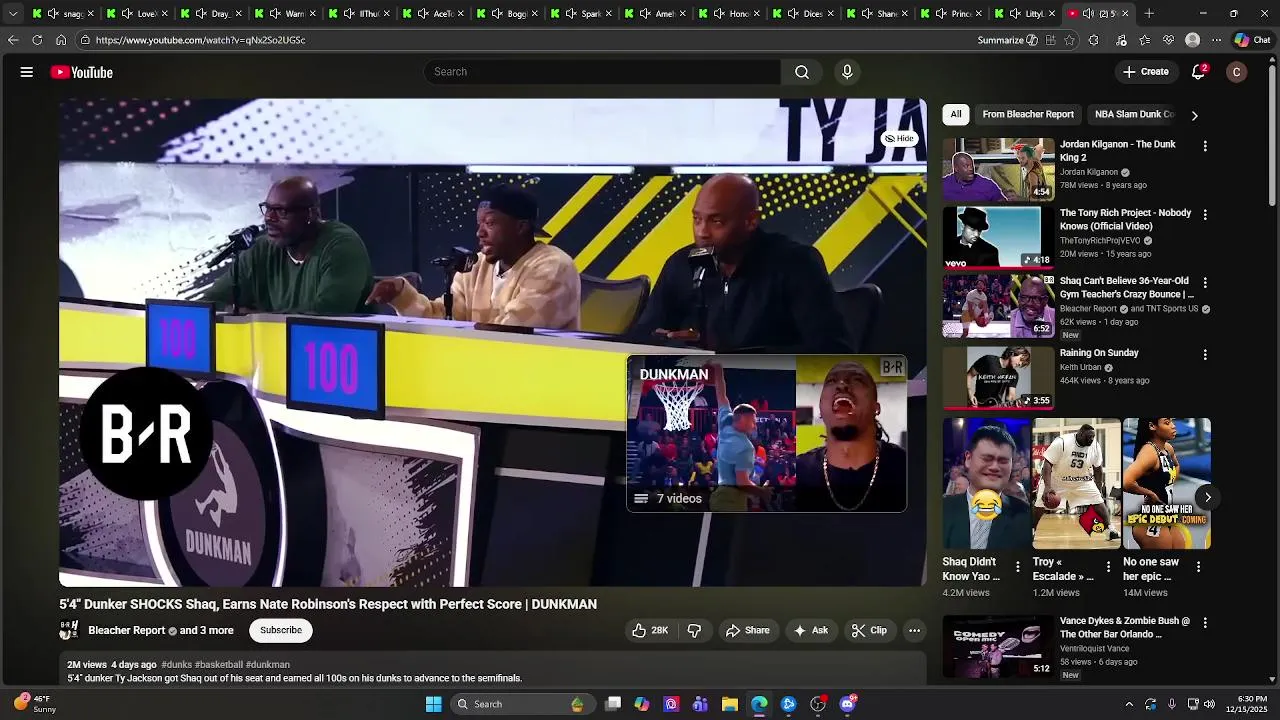Open Microsoft Teams from taskbar
This screenshot has height=720, width=1280.
point(700,704)
